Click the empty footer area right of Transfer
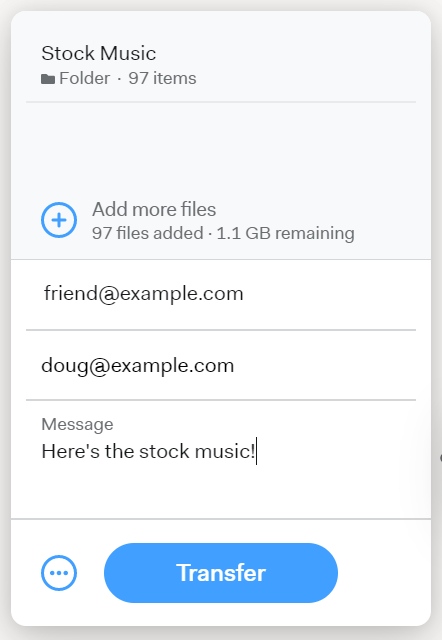 pos(384,573)
